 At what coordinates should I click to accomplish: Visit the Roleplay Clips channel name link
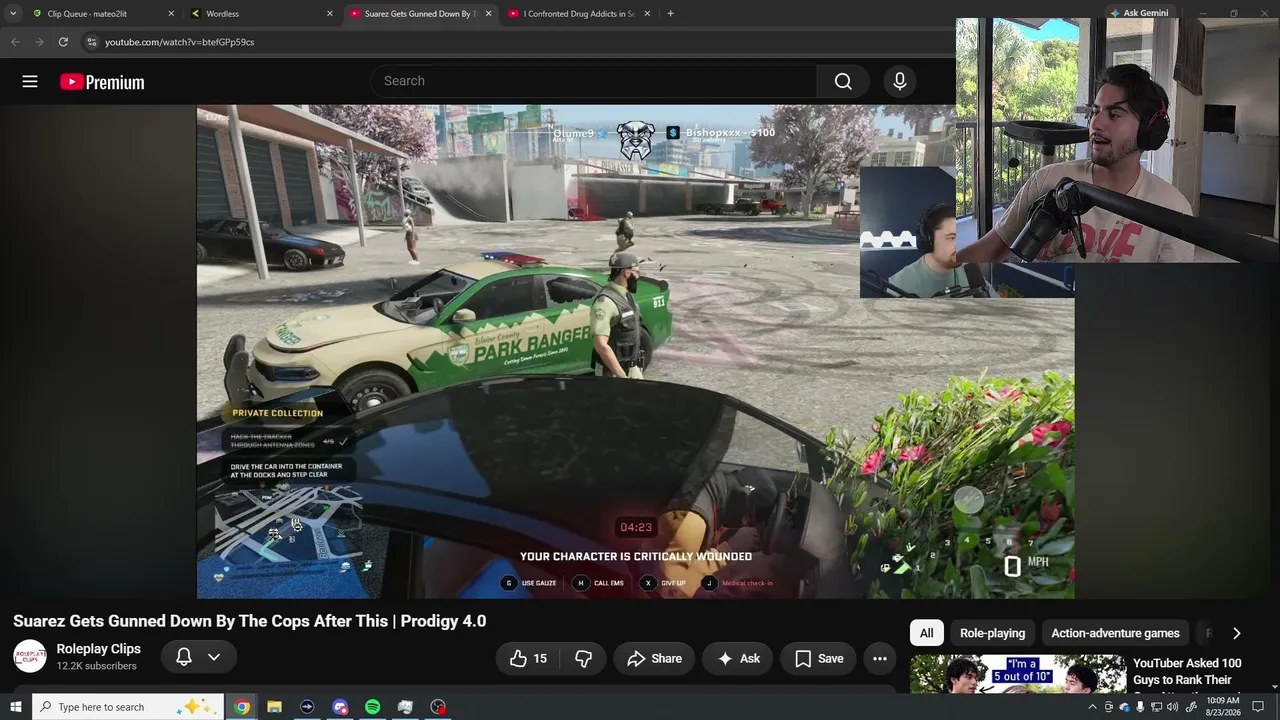(98, 649)
